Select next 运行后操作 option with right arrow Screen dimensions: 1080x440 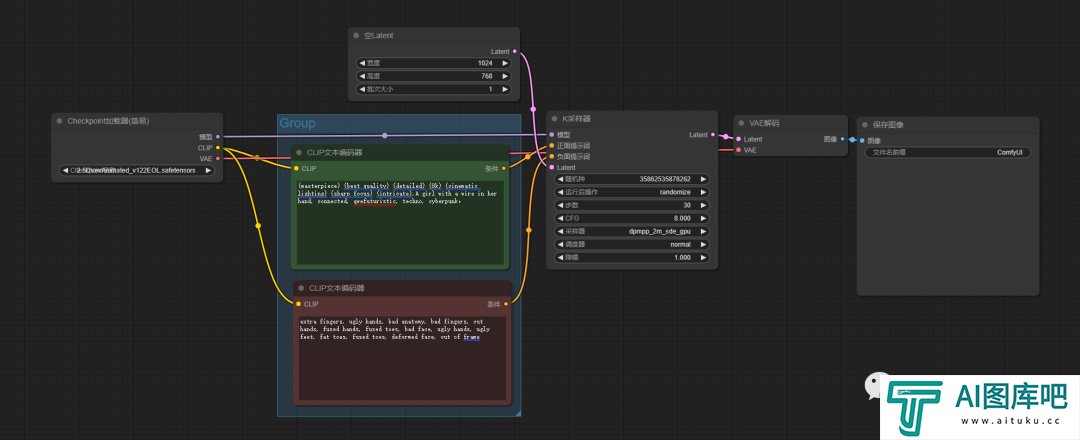(703, 192)
